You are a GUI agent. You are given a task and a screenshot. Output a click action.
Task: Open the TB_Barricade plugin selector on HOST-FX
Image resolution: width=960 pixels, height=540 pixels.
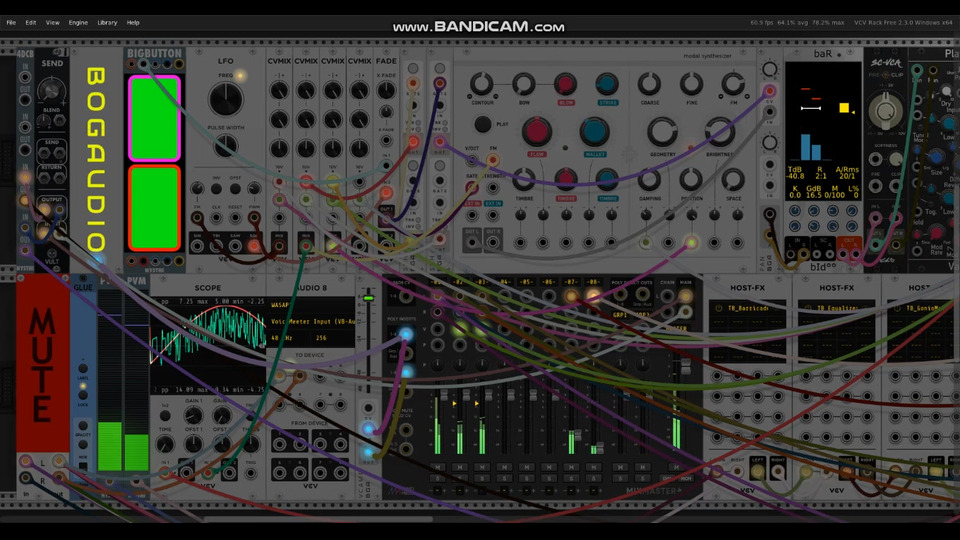[747, 308]
